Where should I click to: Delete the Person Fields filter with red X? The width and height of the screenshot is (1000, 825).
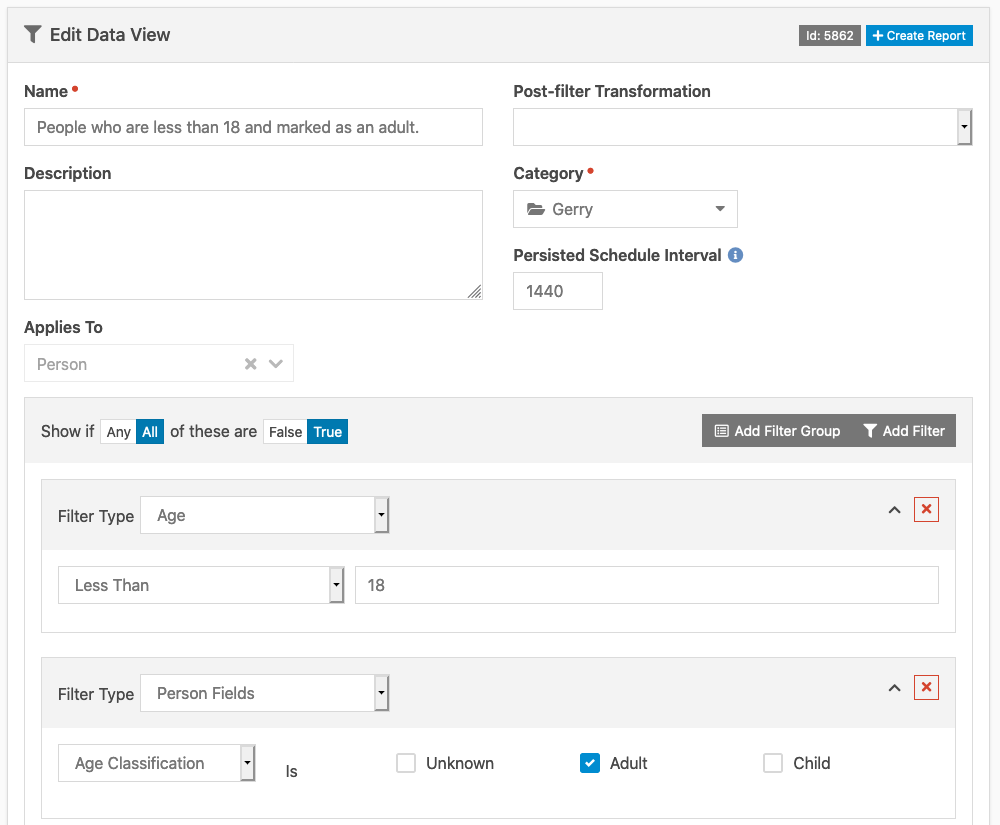(x=926, y=687)
